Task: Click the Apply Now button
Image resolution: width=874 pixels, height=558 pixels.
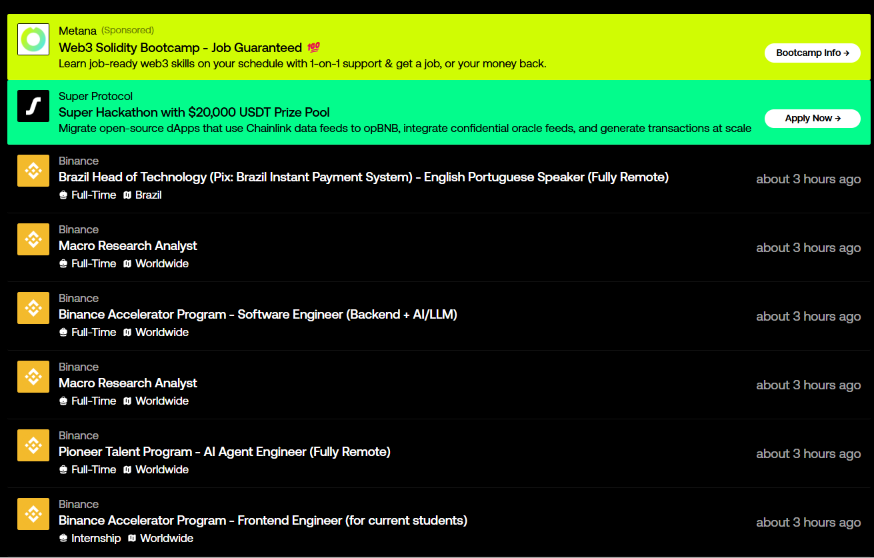Action: (813, 118)
